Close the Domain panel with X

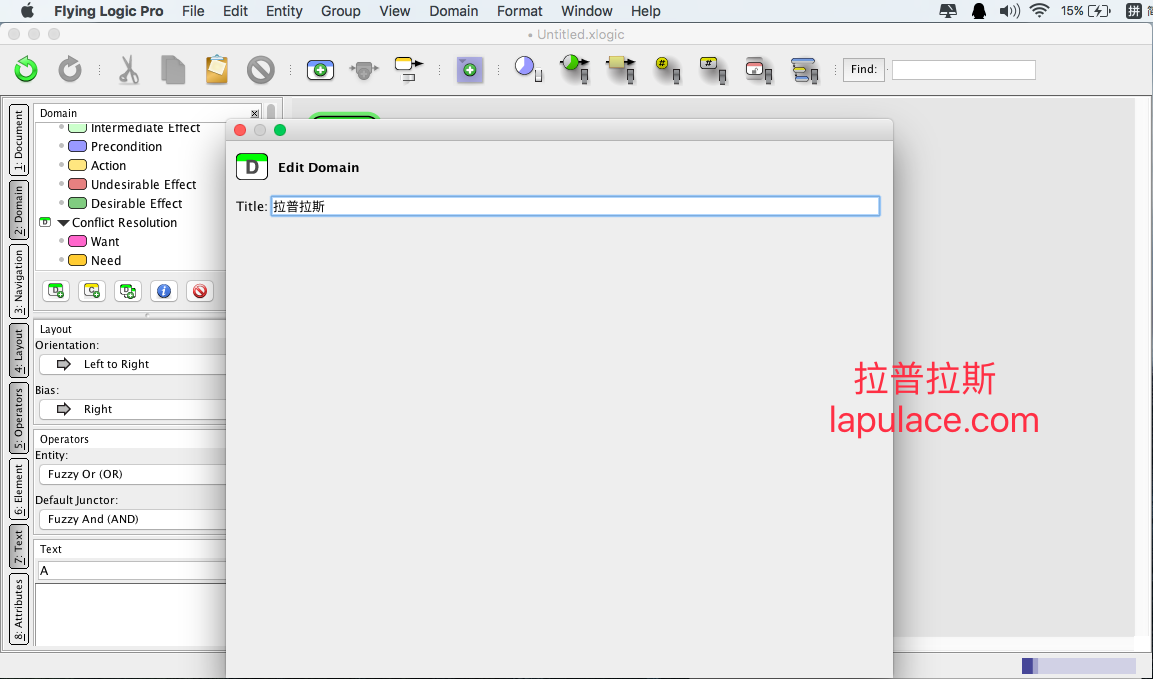(254, 113)
